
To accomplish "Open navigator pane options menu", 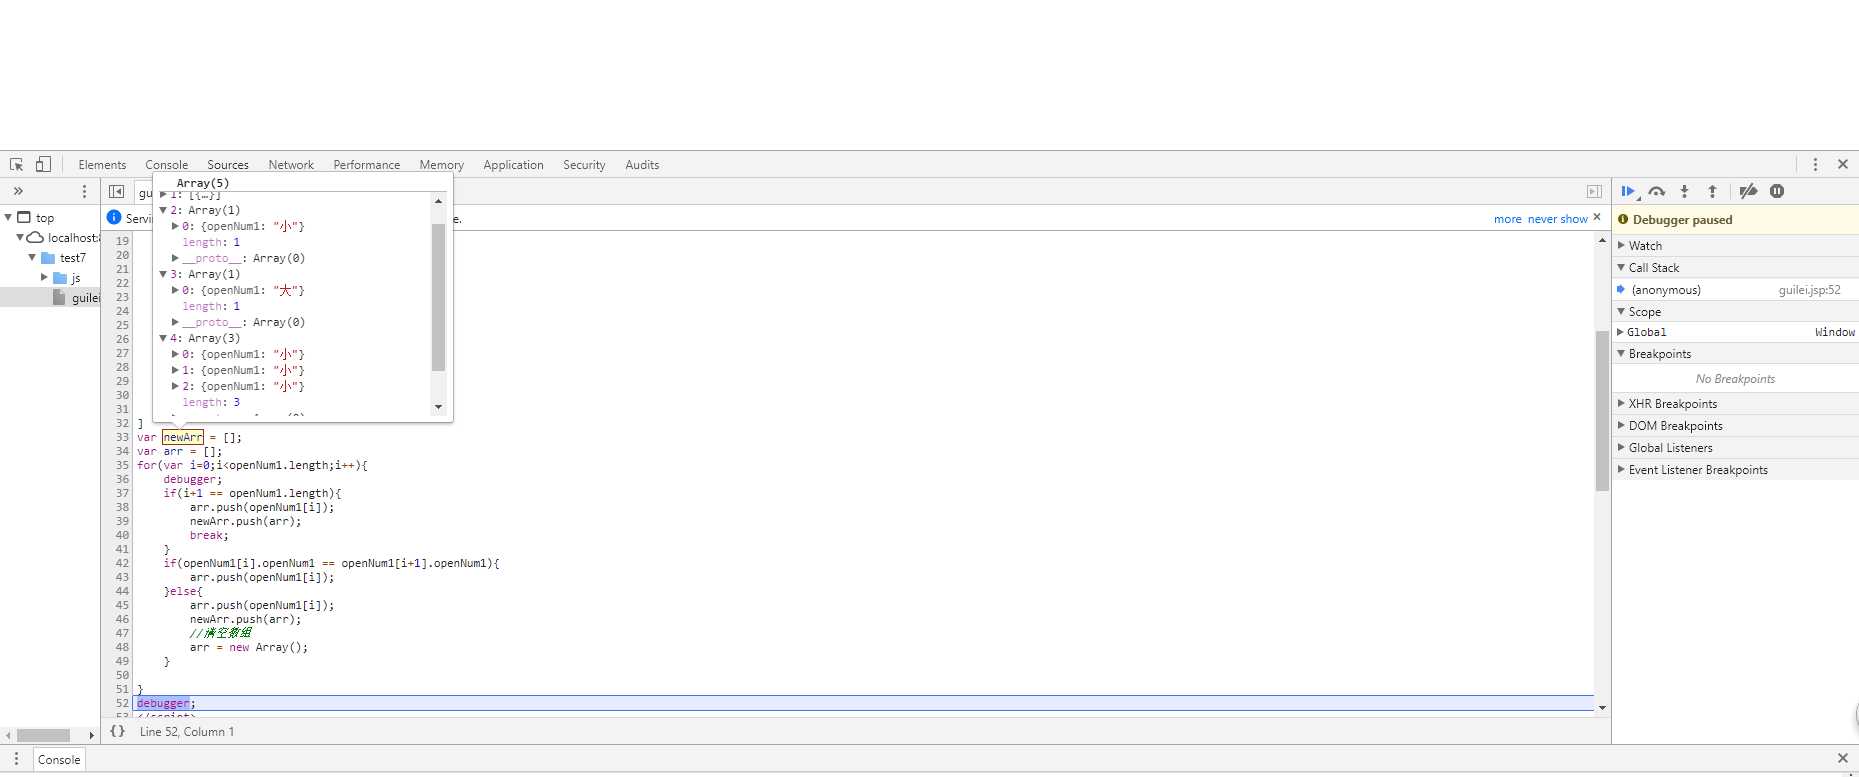I will (84, 191).
